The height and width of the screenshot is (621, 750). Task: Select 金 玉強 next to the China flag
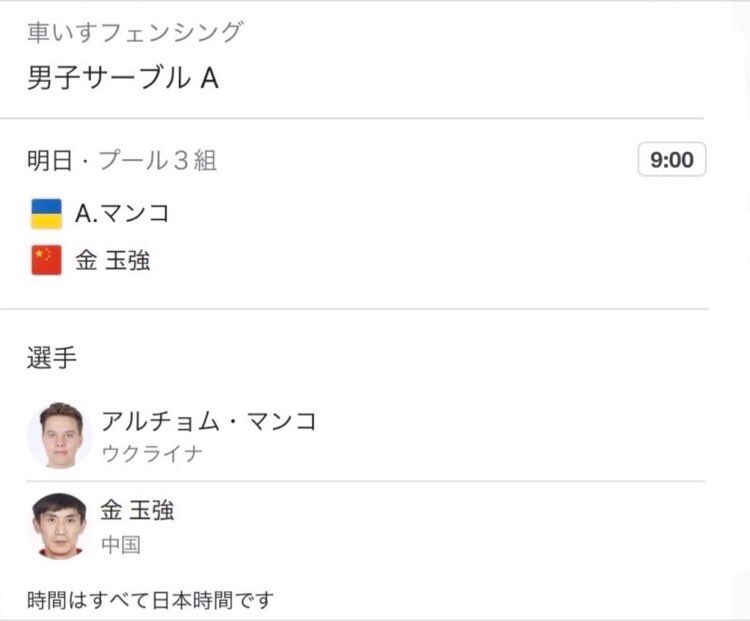(x=112, y=261)
